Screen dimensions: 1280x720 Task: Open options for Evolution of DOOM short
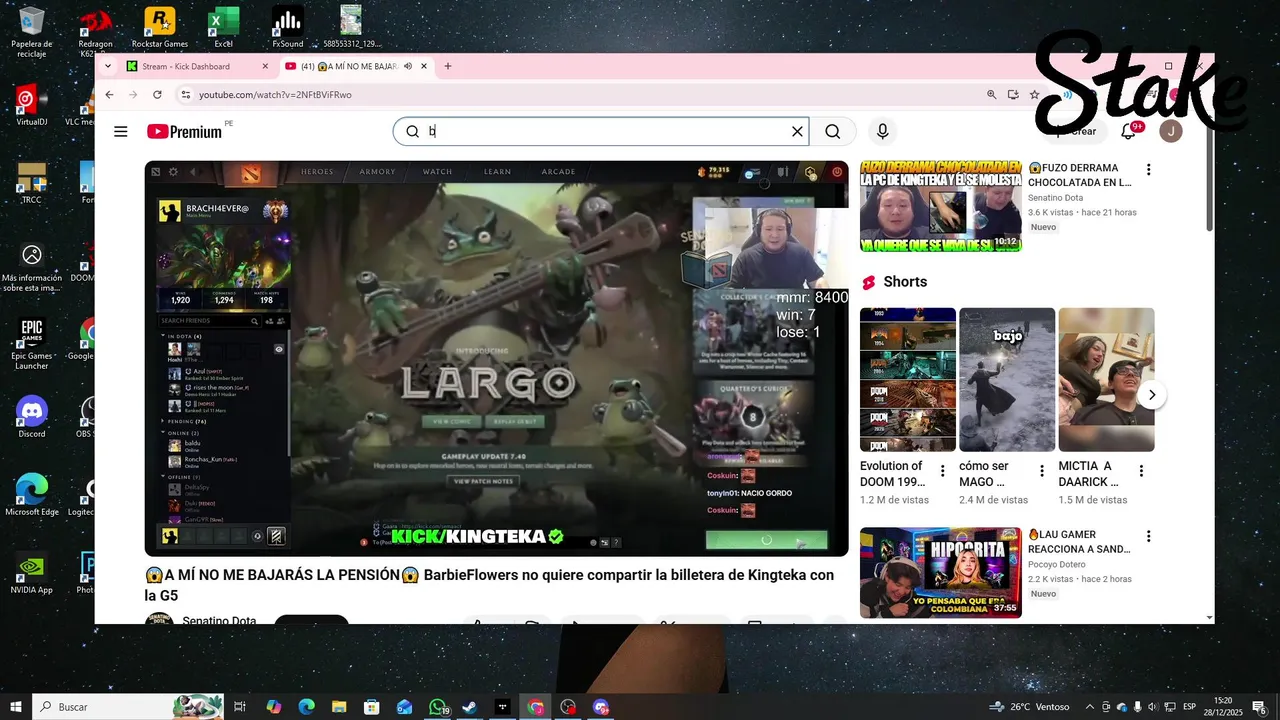tap(942, 471)
